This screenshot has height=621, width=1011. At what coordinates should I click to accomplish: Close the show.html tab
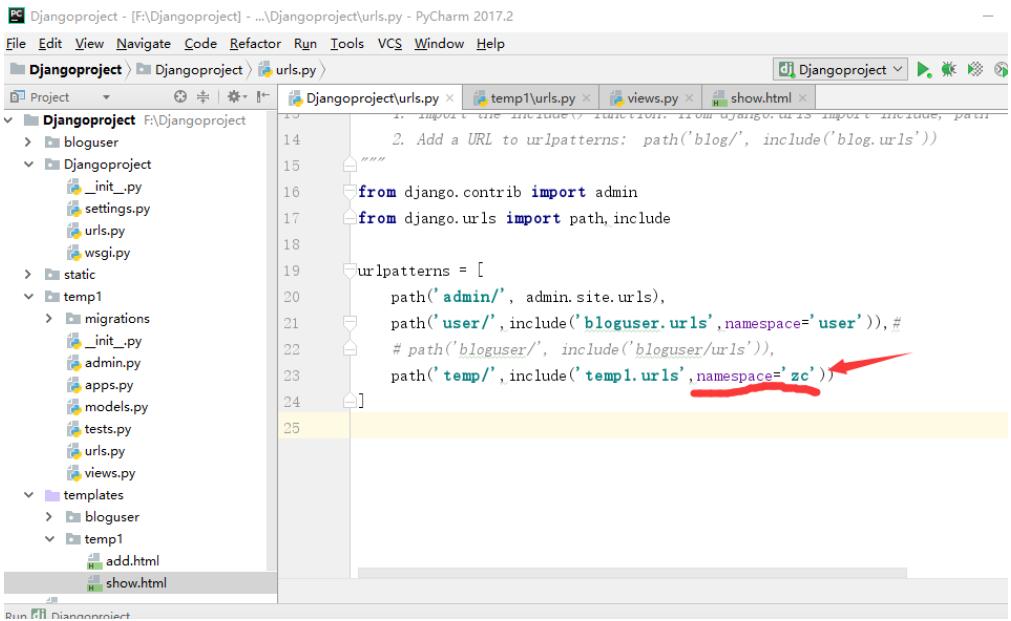pos(803,98)
